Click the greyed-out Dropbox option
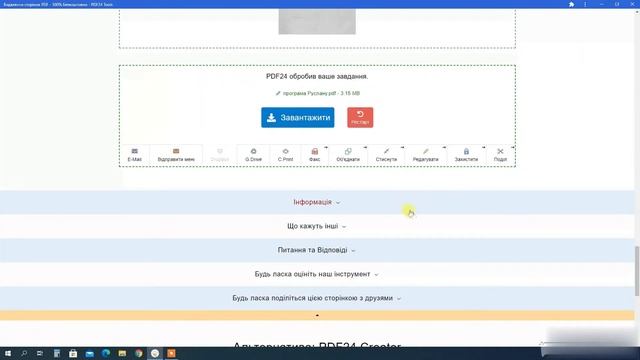This screenshot has width=640, height=360. 220,155
